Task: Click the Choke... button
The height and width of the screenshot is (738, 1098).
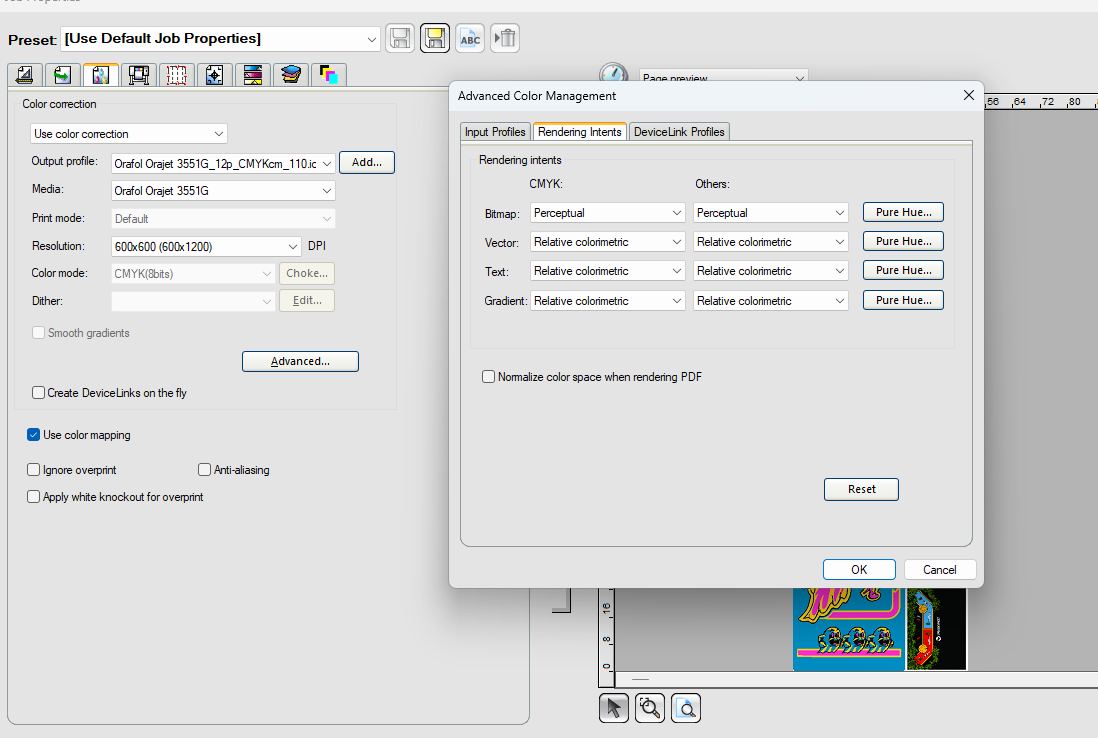Action: pyautogui.click(x=307, y=273)
